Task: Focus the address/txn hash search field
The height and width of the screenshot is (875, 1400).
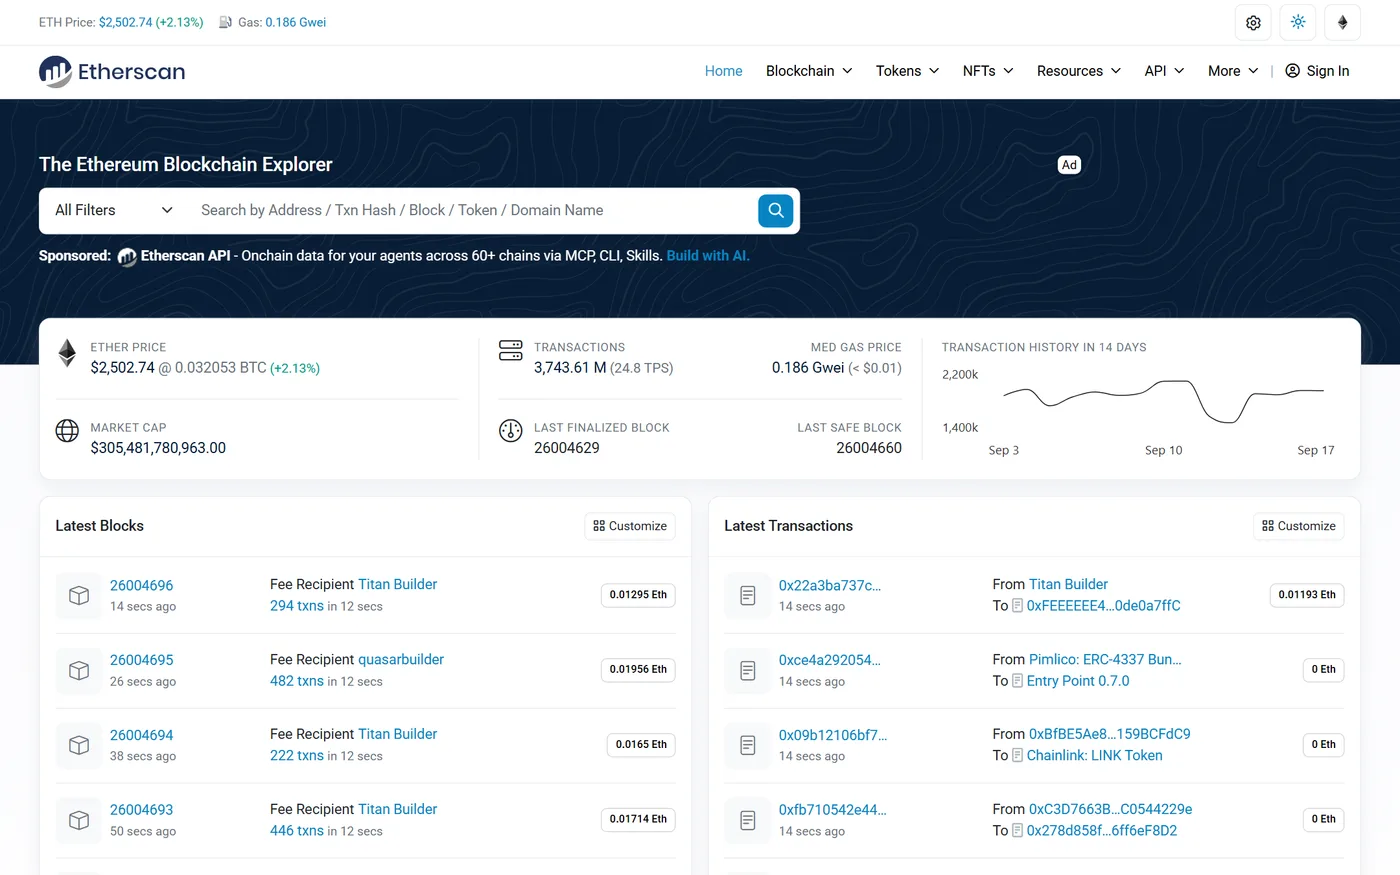Action: 472,210
